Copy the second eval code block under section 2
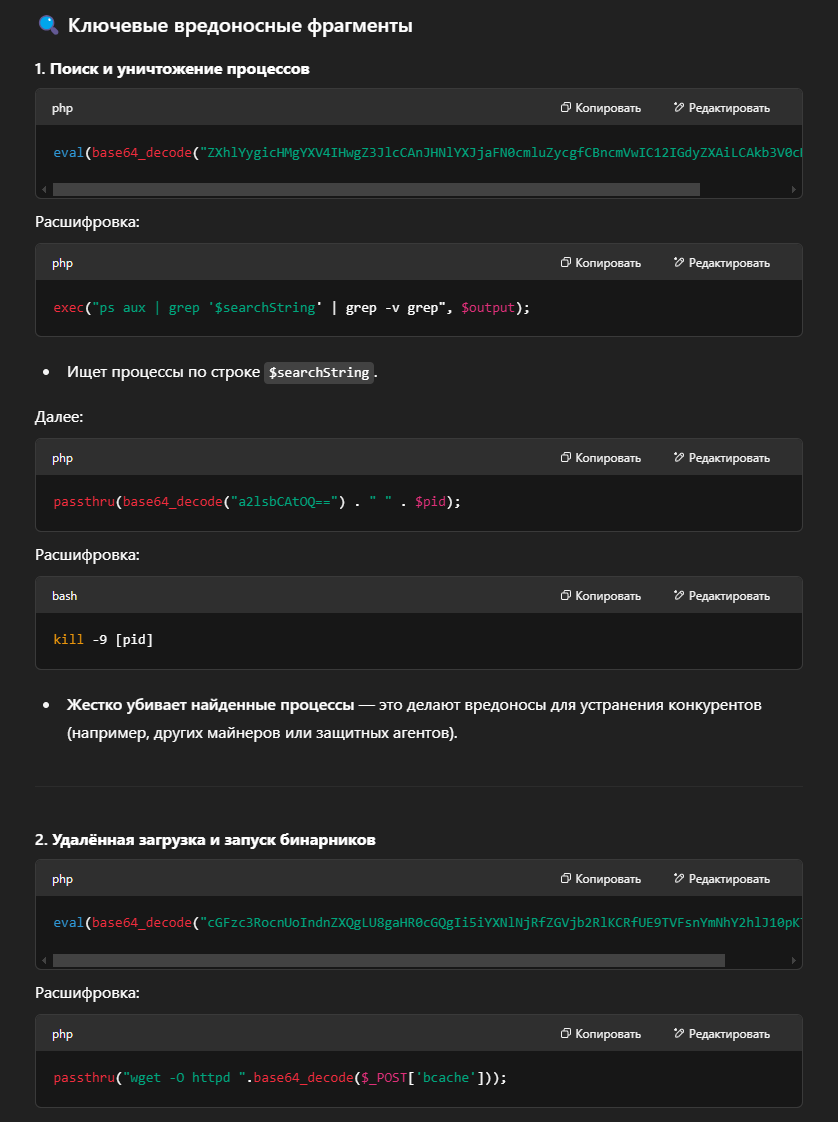Image resolution: width=838 pixels, height=1122 pixels. (x=600, y=879)
